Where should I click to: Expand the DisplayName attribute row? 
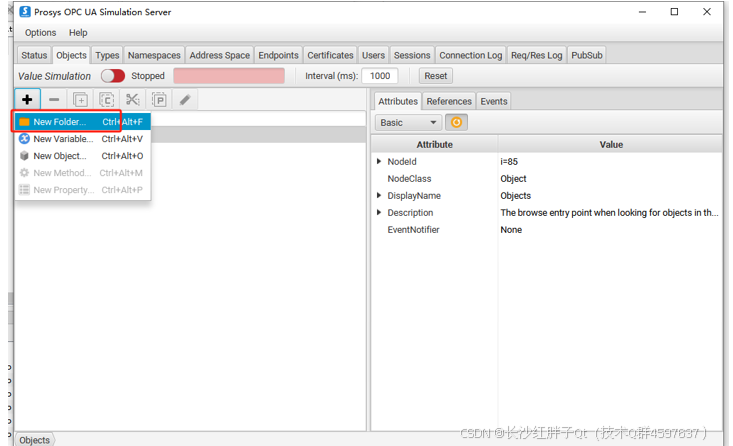tap(379, 195)
